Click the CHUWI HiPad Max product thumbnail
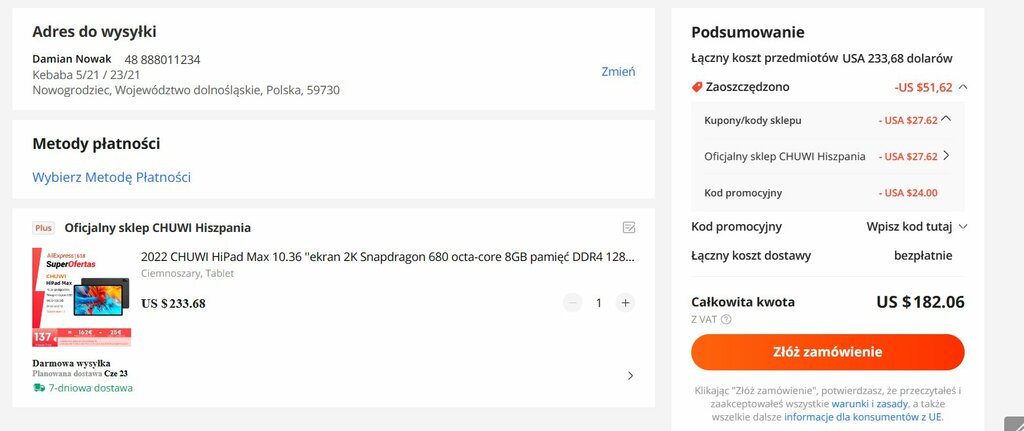1024x431 pixels. pyautogui.click(x=82, y=297)
